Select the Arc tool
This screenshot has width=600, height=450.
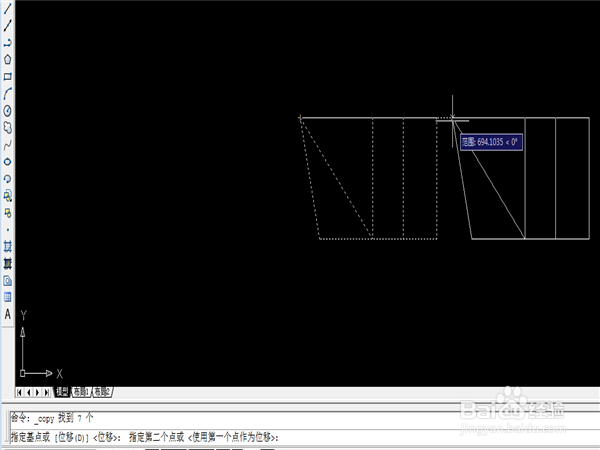pyautogui.click(x=8, y=94)
